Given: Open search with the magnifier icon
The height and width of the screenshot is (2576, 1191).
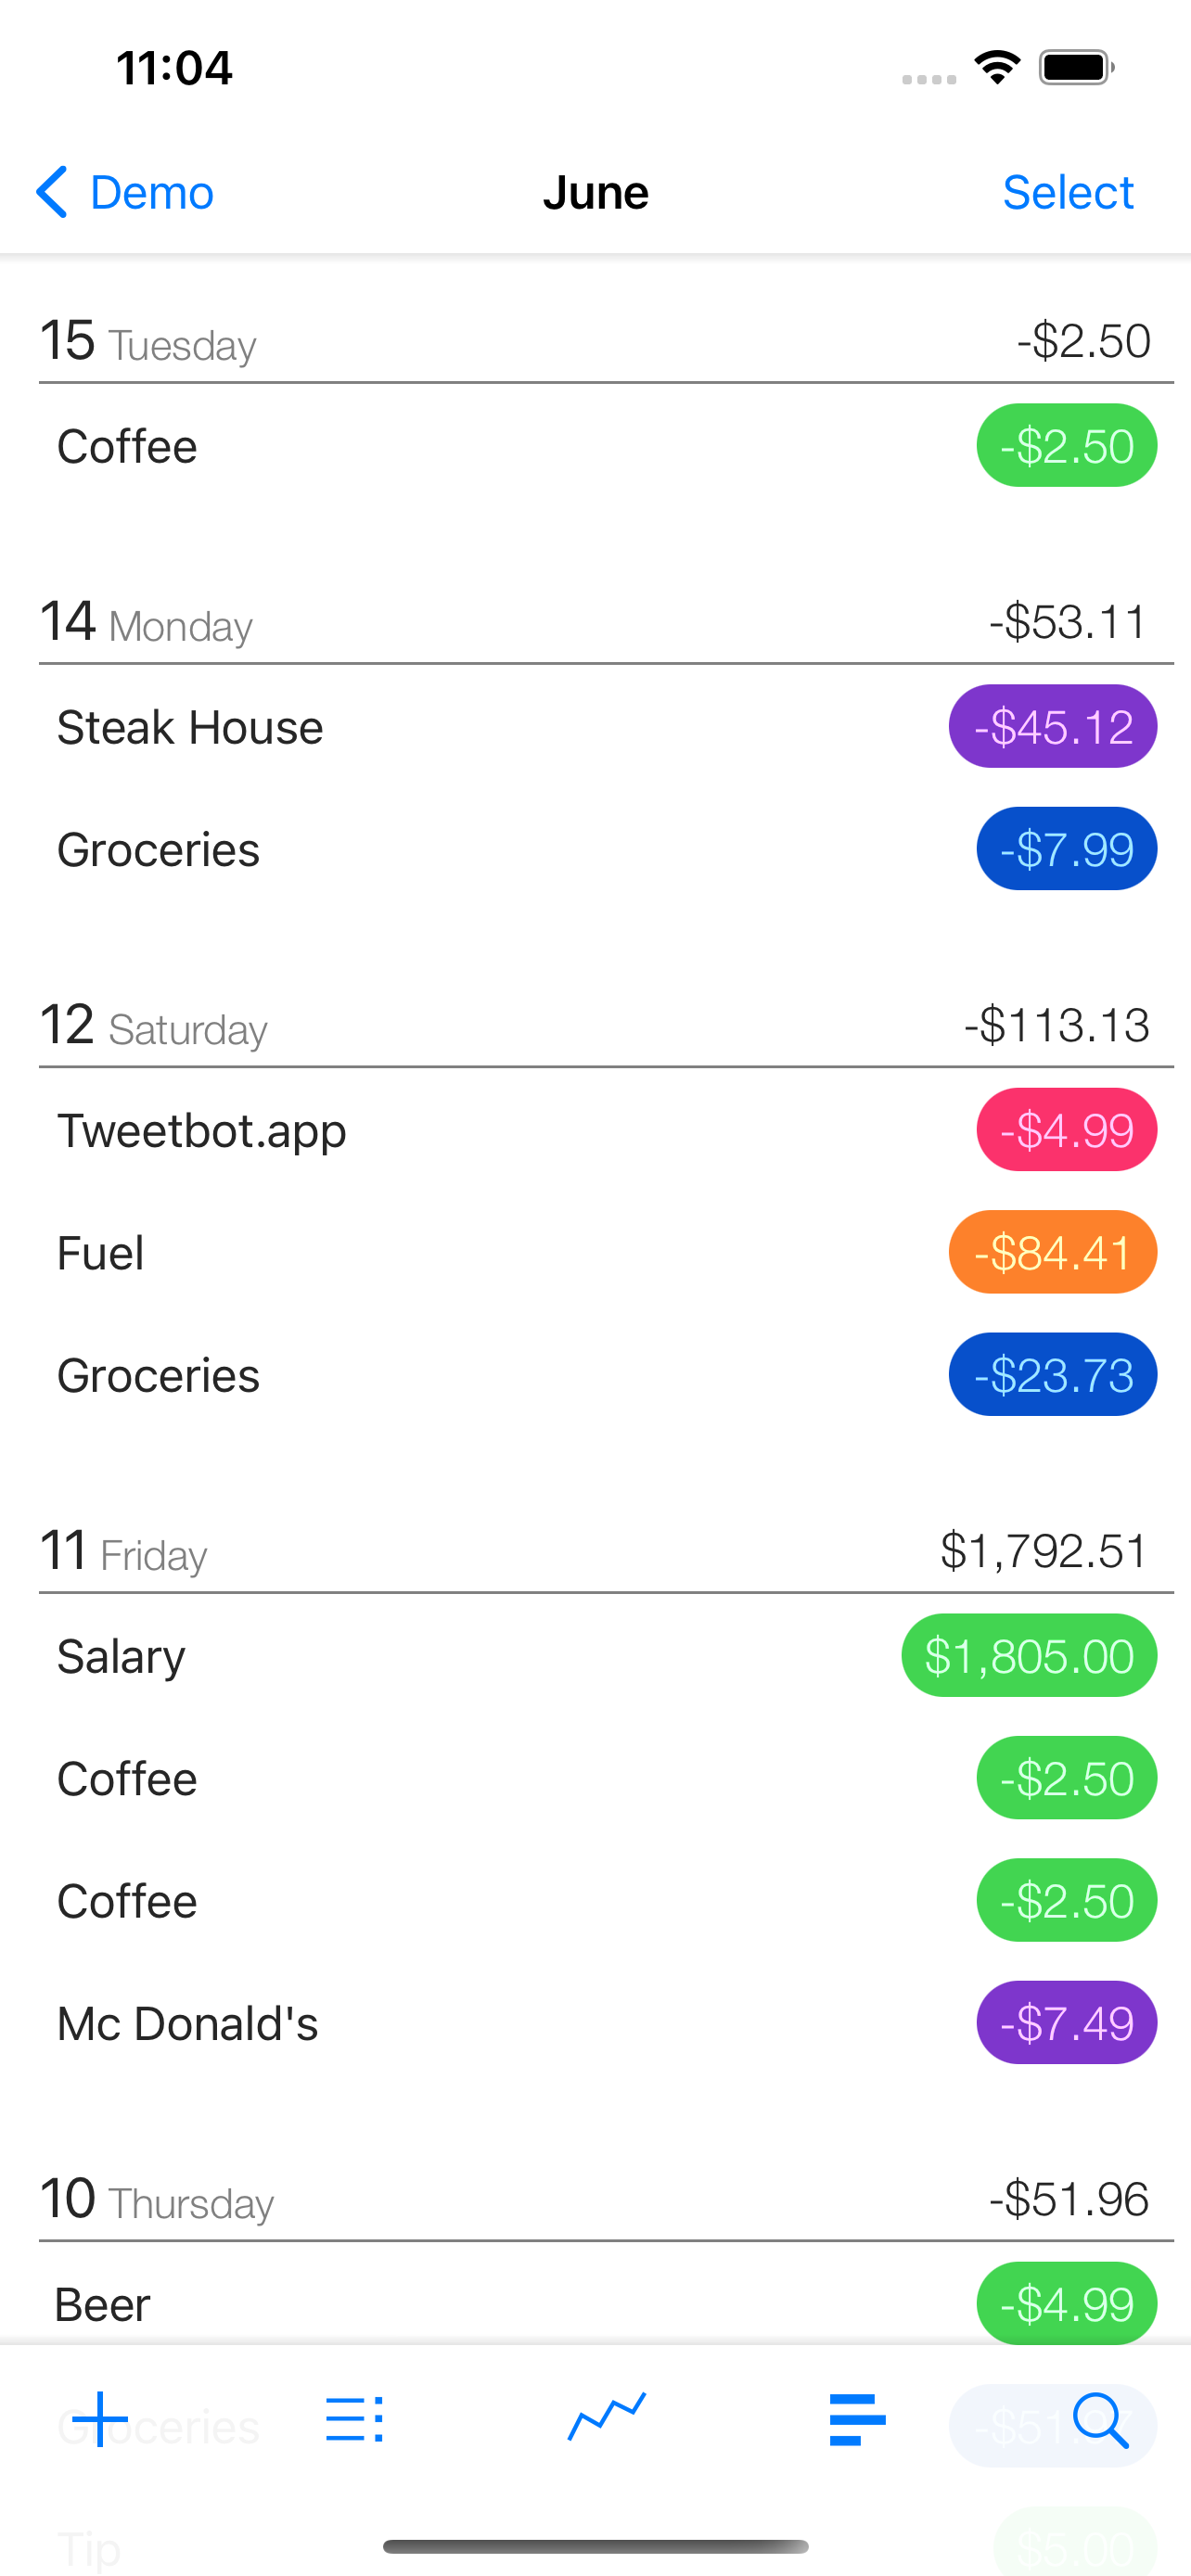Looking at the screenshot, I should point(1100,2419).
